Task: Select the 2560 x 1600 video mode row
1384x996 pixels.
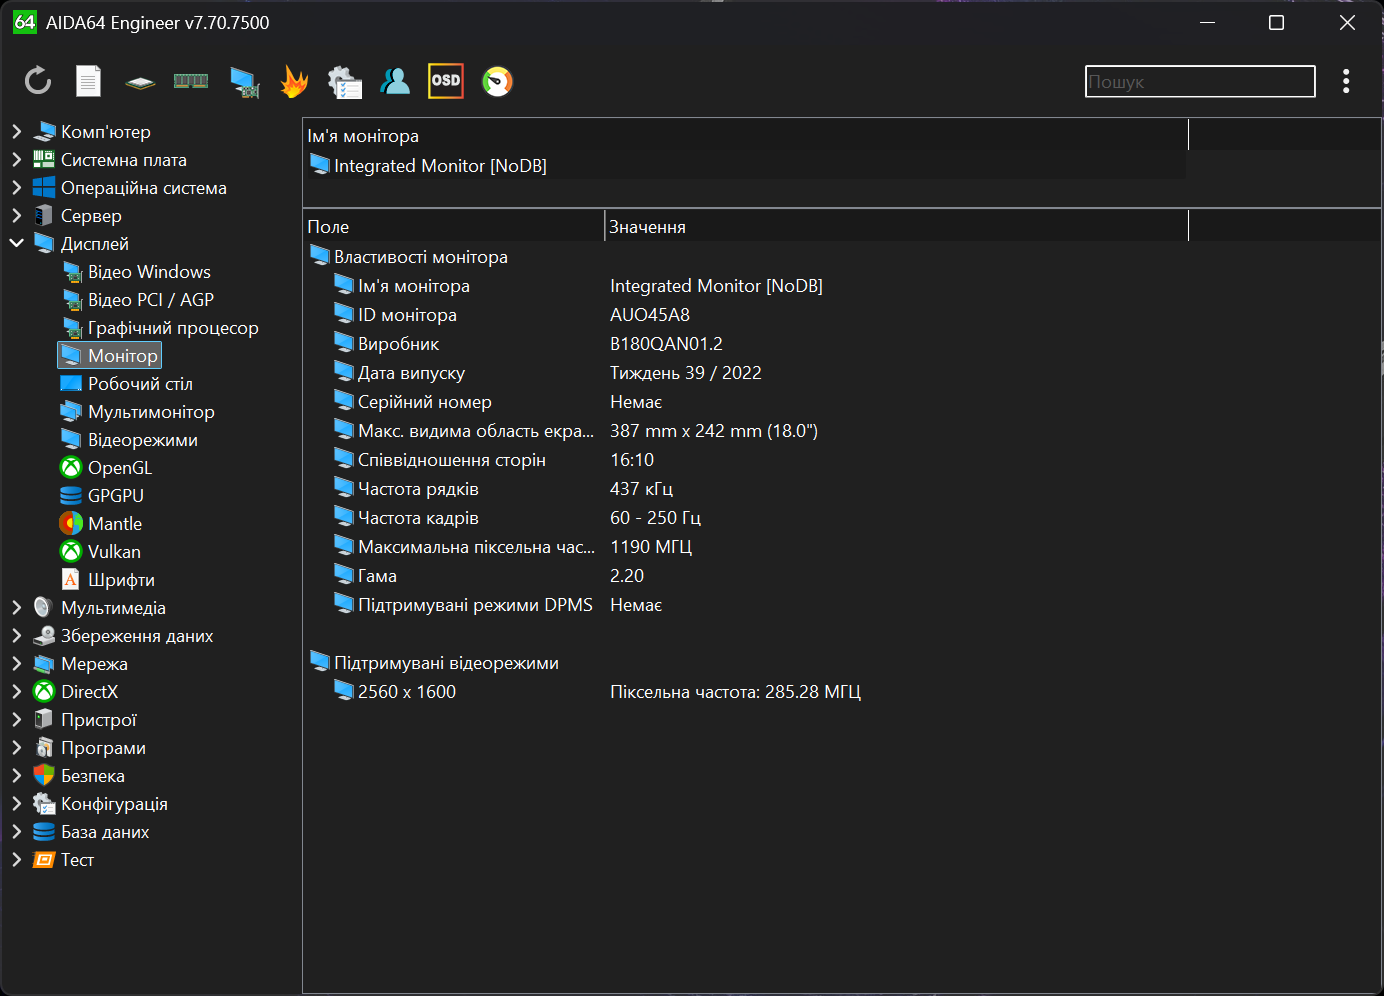Action: pos(407,691)
